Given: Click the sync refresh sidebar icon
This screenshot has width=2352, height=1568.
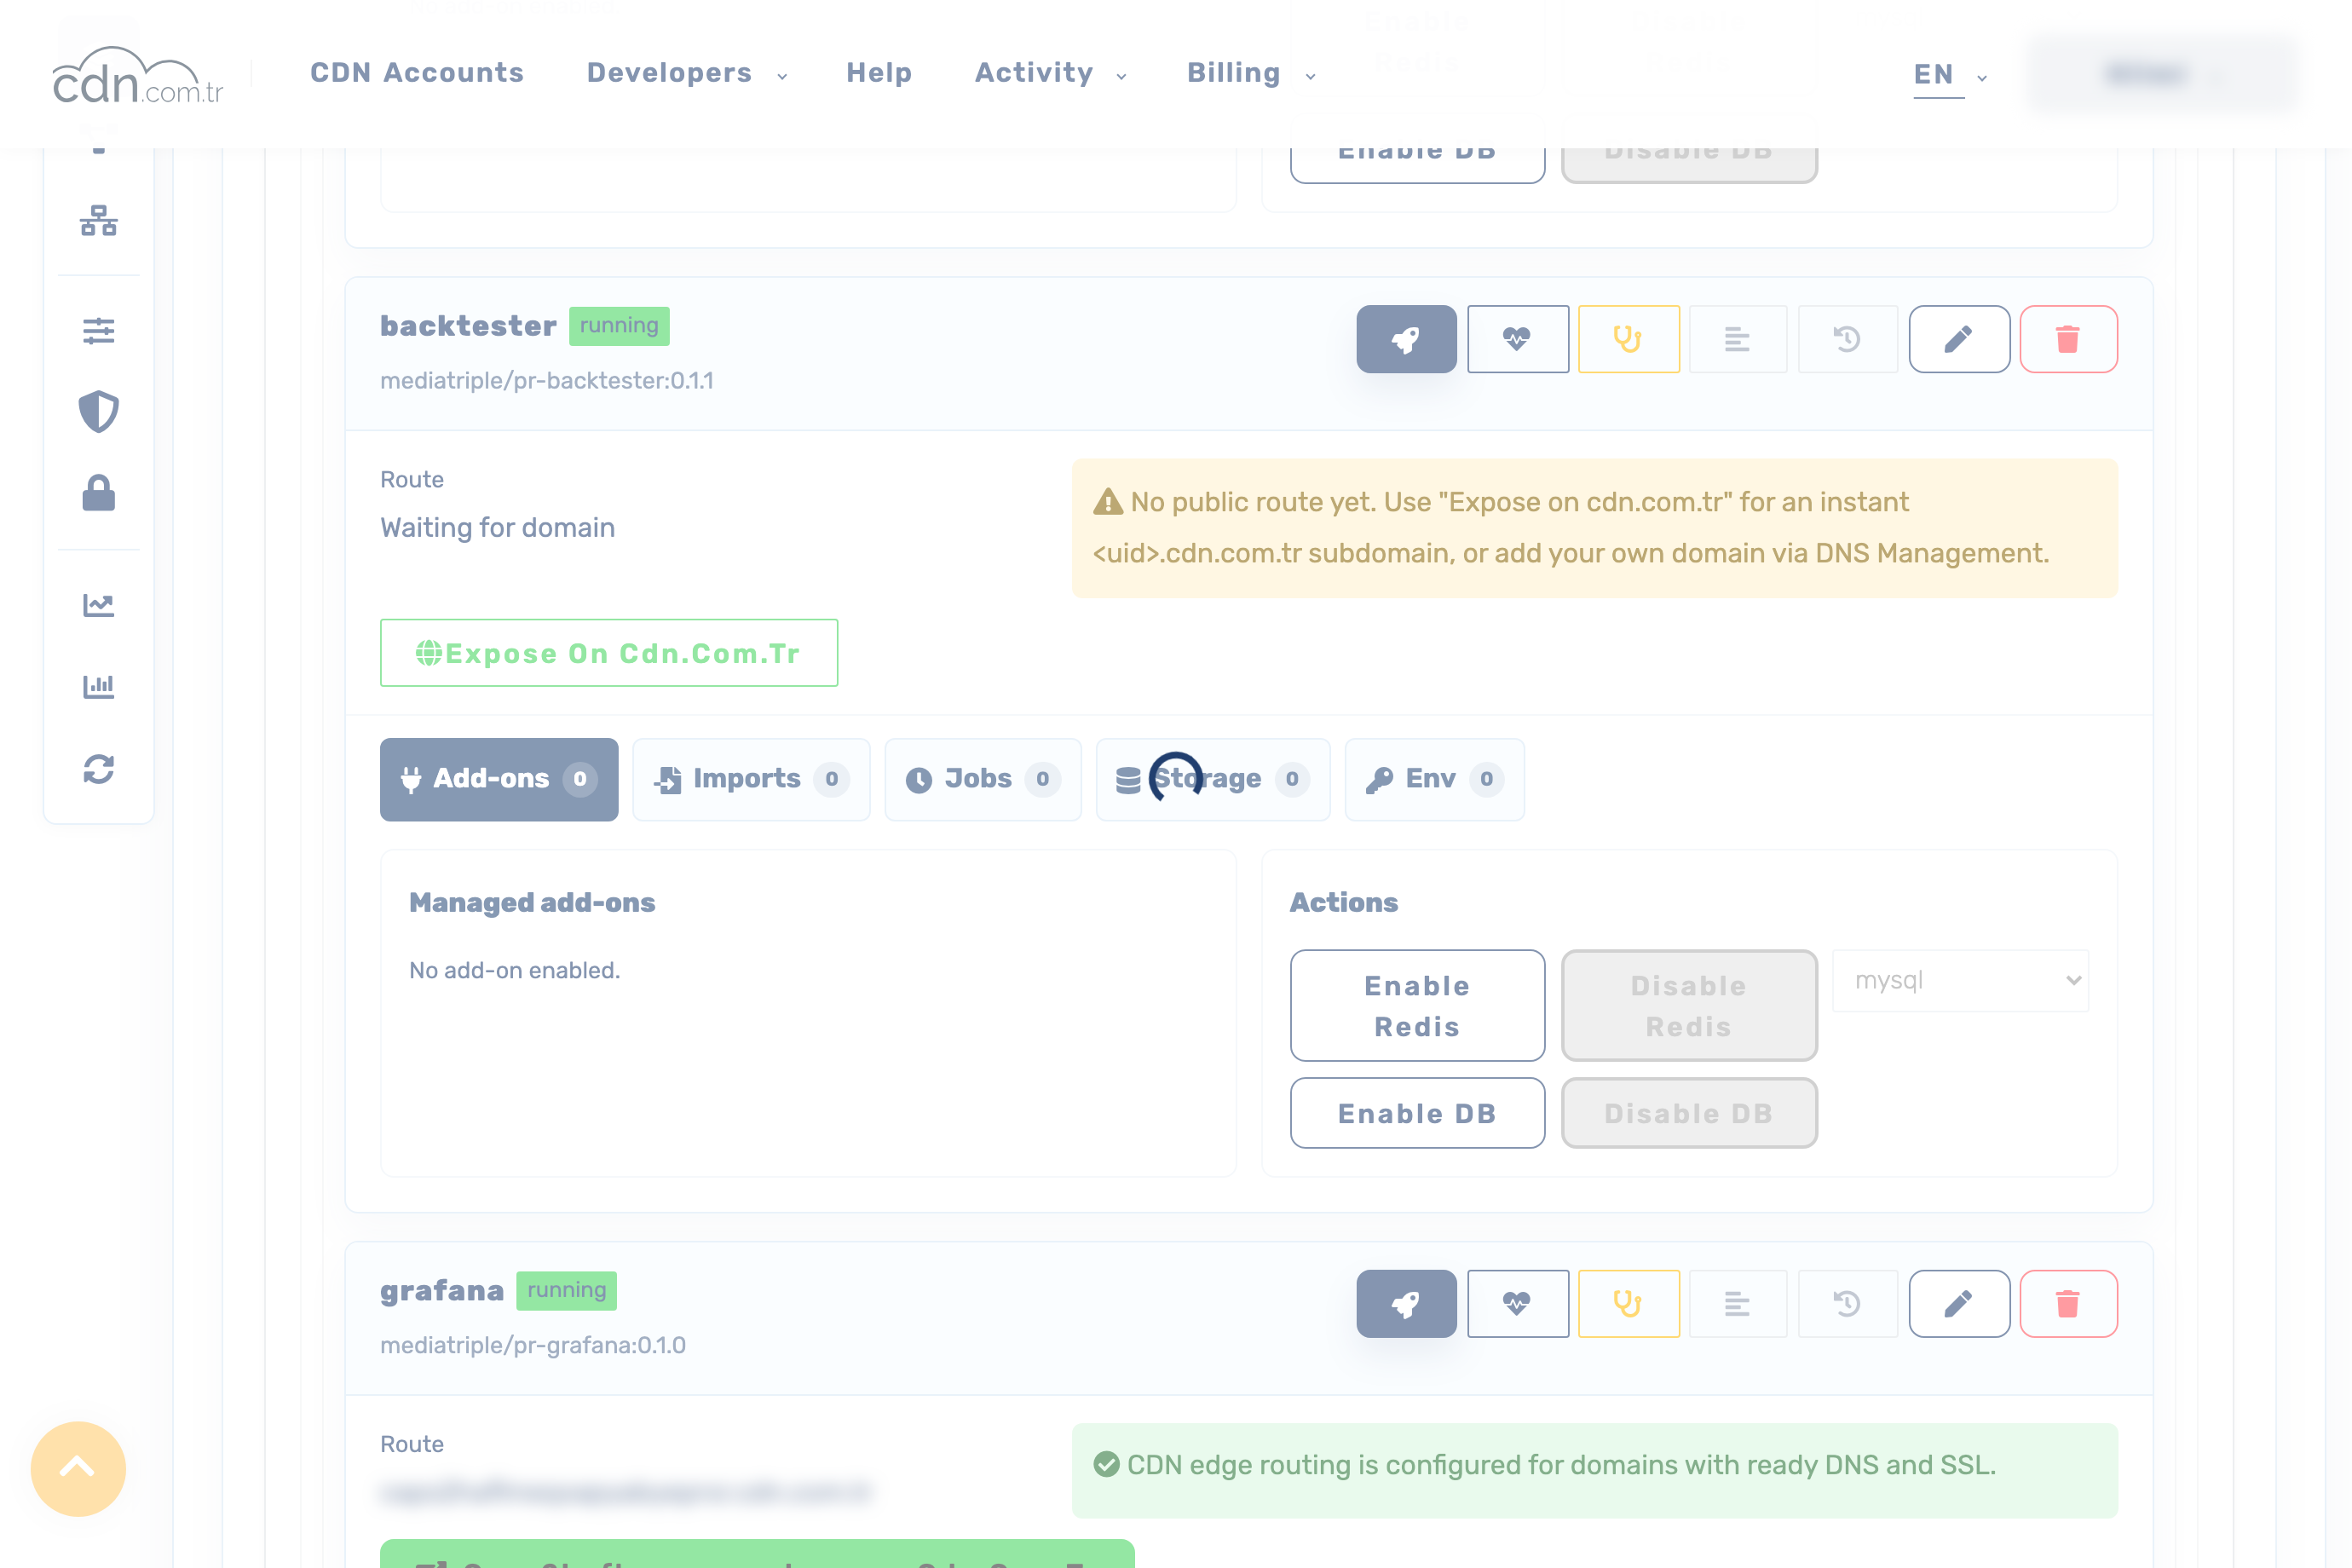Looking at the screenshot, I should [99, 768].
